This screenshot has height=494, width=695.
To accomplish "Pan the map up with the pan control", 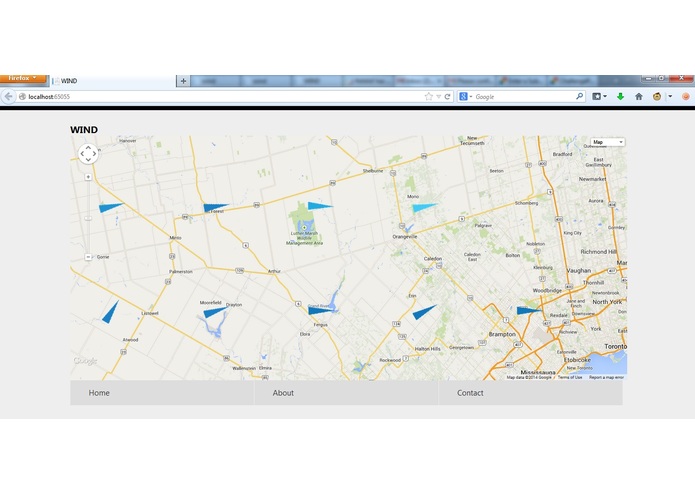I will pos(88,148).
